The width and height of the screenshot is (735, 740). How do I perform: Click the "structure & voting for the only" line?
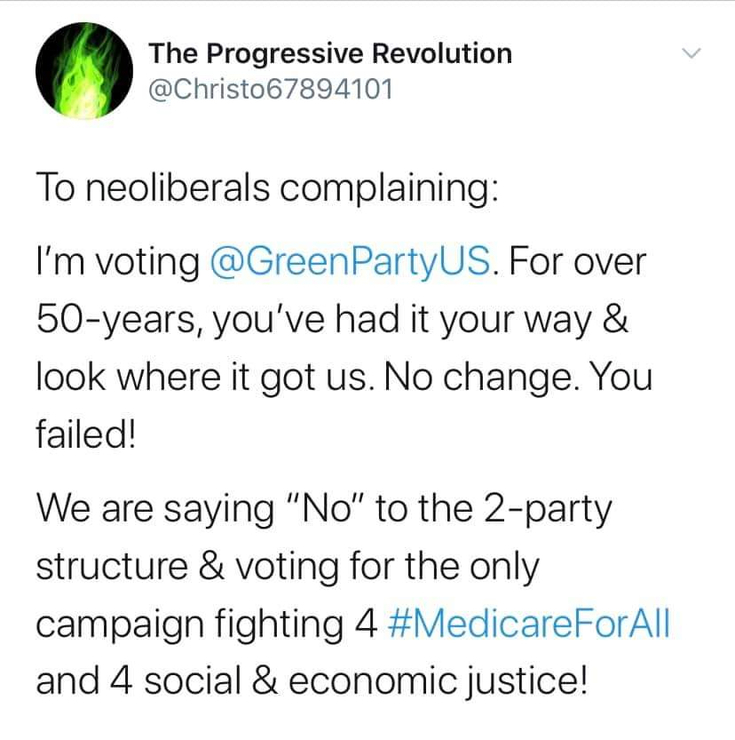(x=287, y=567)
